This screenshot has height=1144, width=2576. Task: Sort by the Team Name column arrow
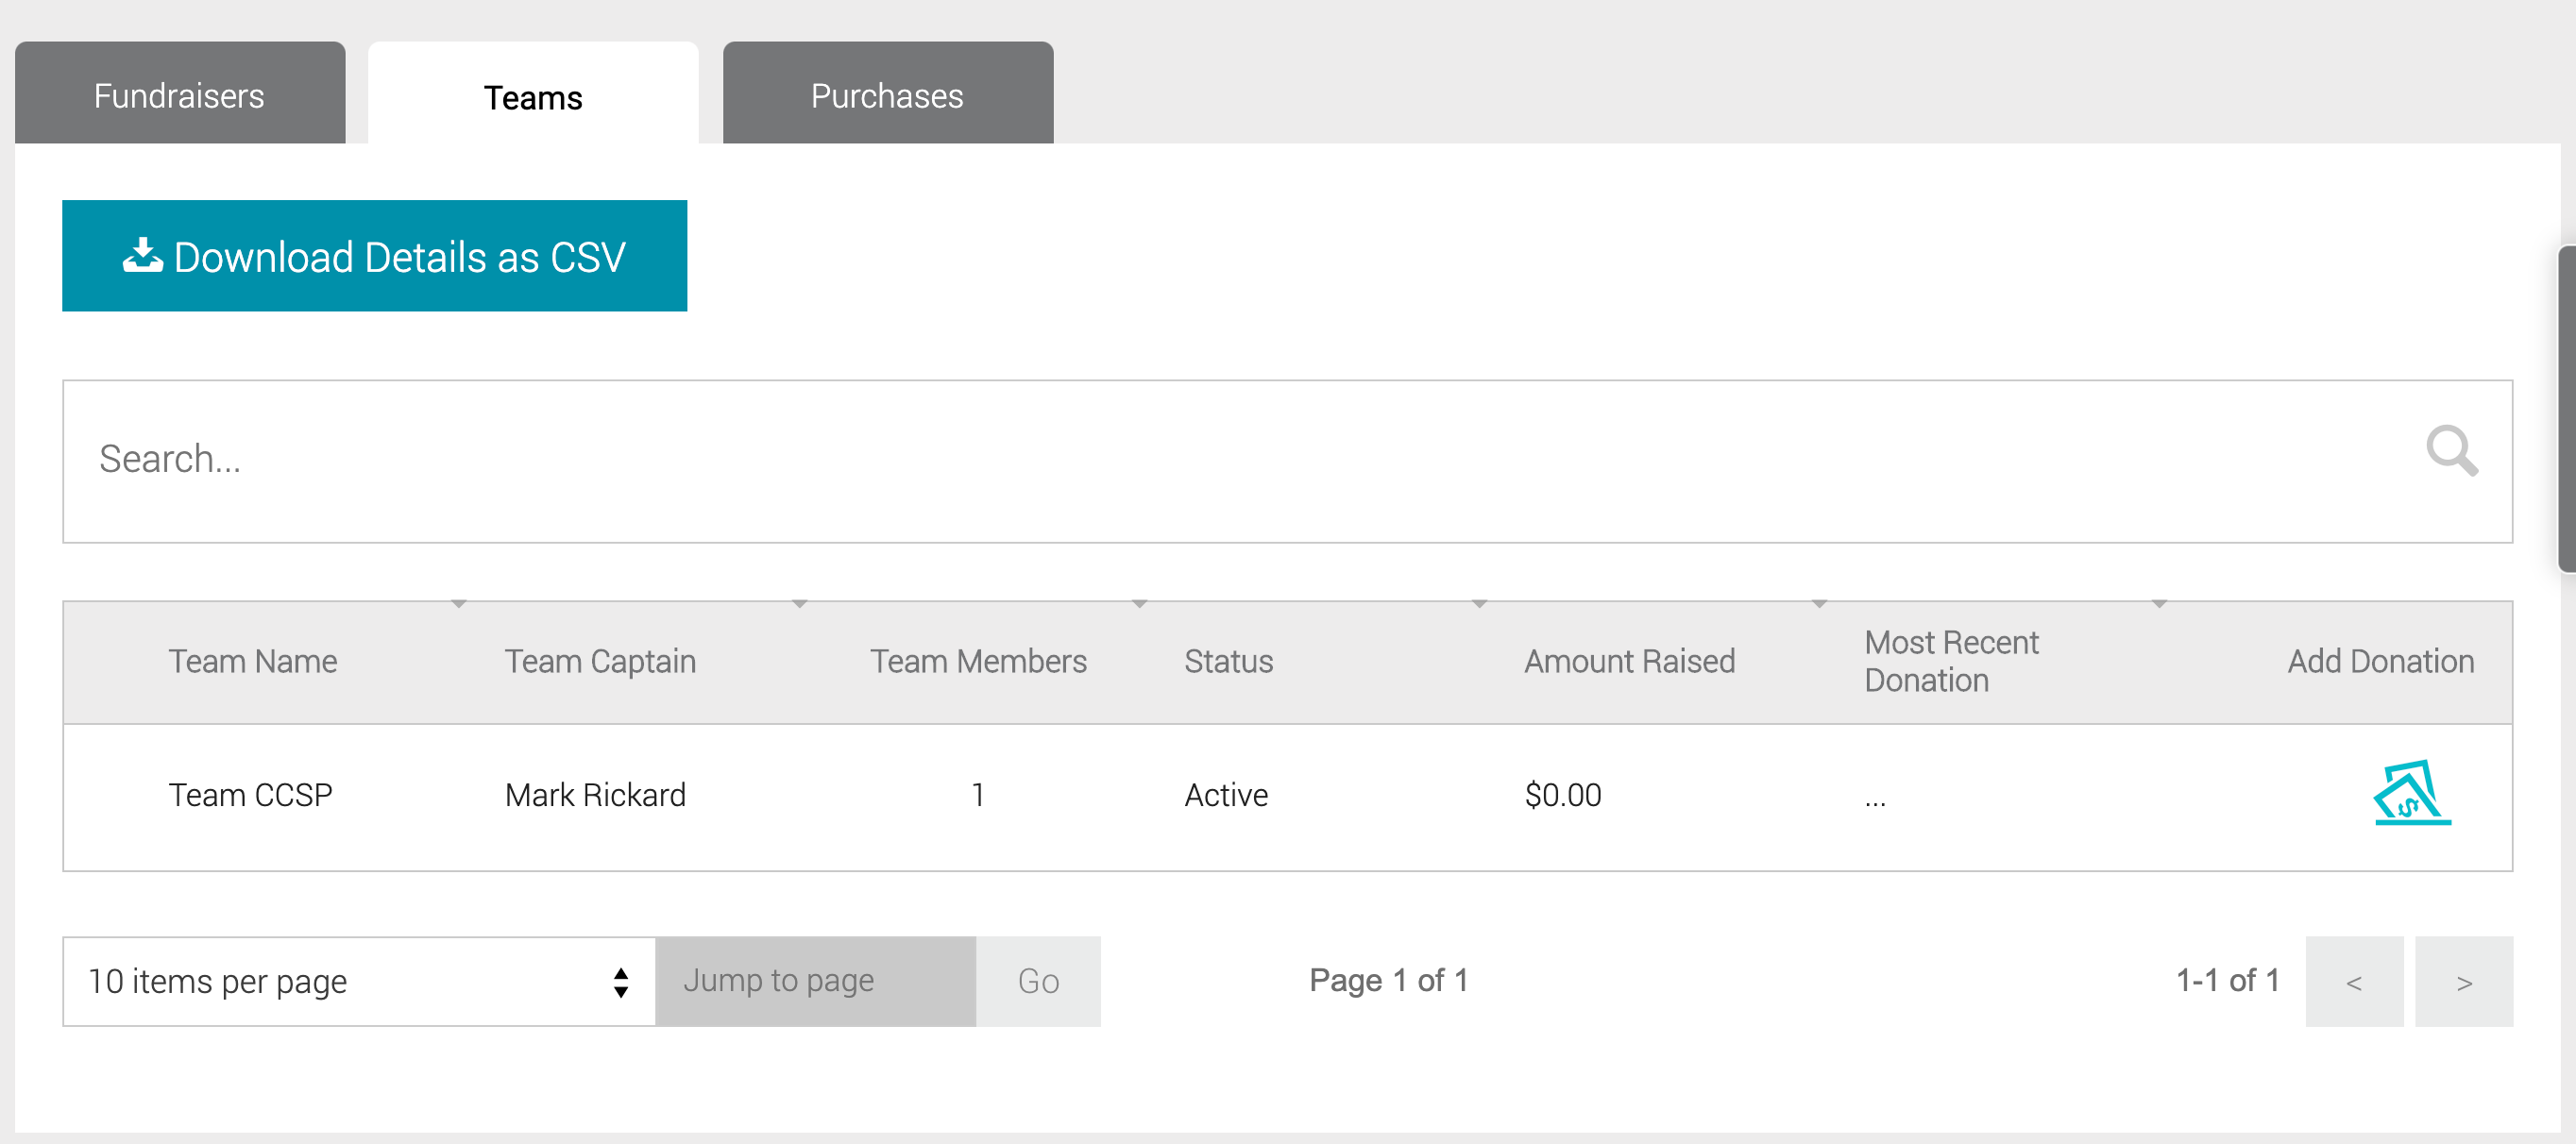click(459, 604)
